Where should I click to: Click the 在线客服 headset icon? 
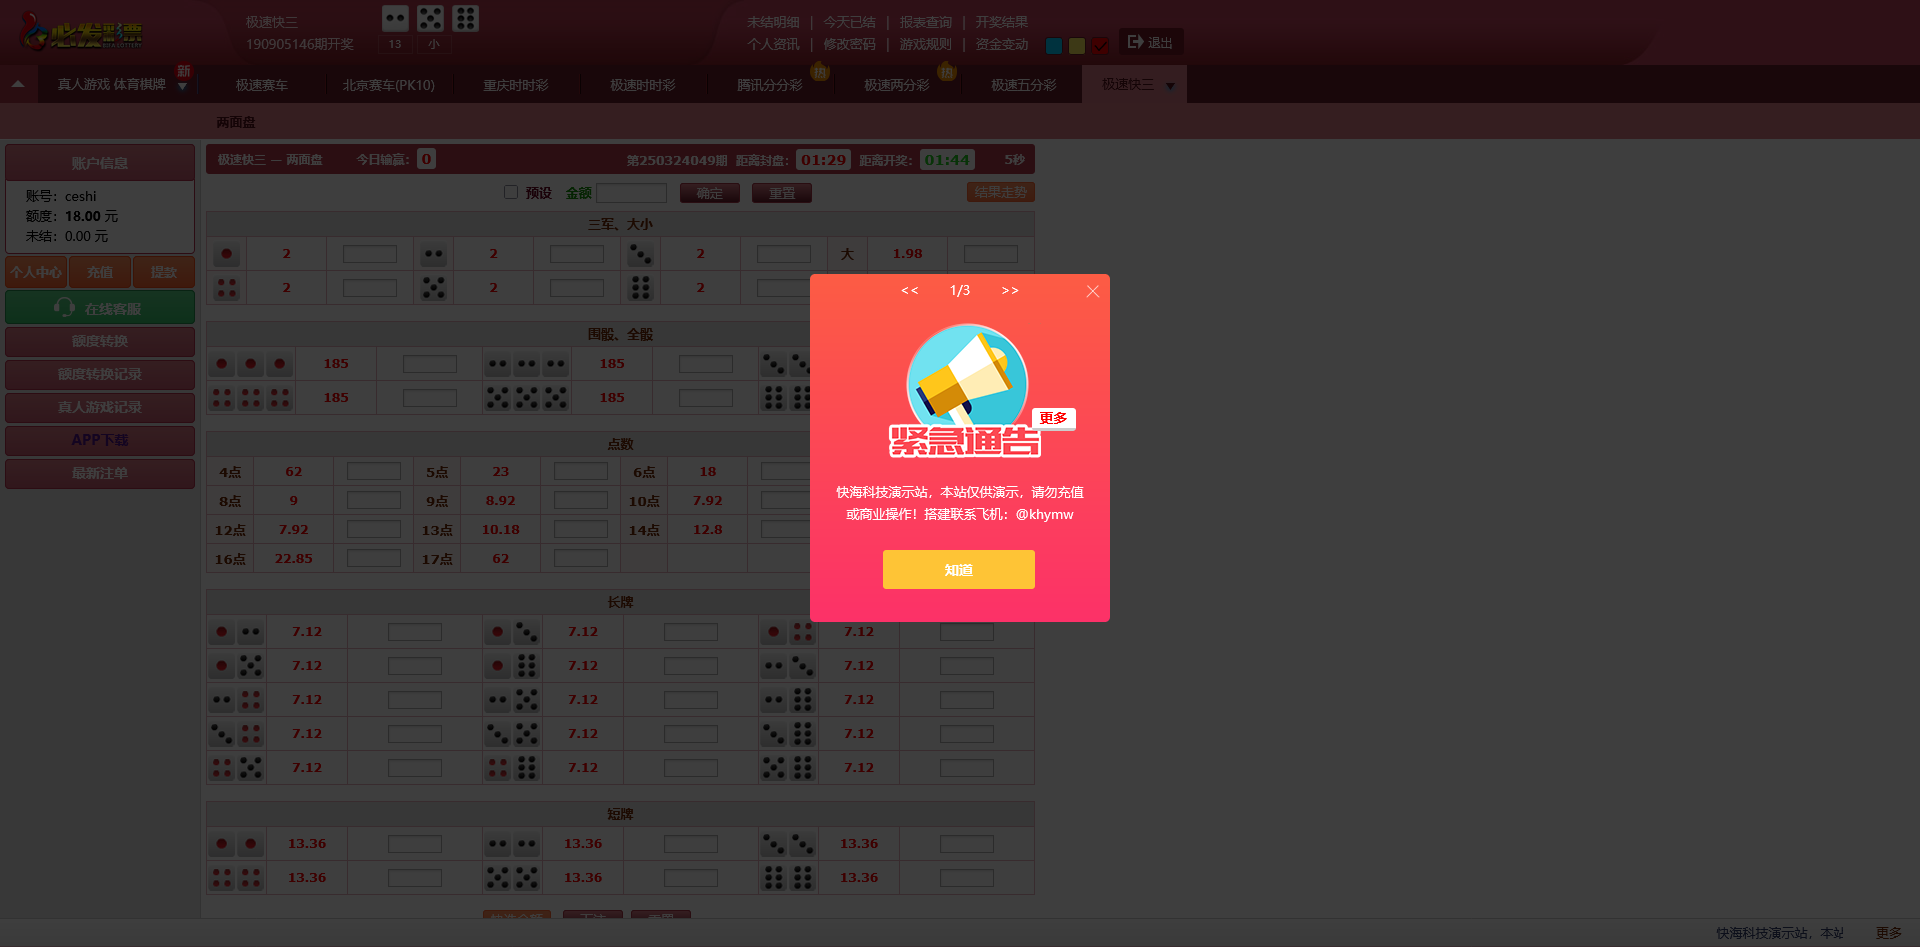(x=65, y=308)
